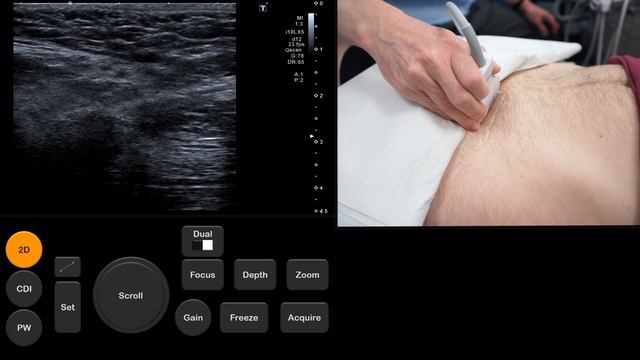
Task: Click the 4.5 depth scale label
Action: coord(323,211)
